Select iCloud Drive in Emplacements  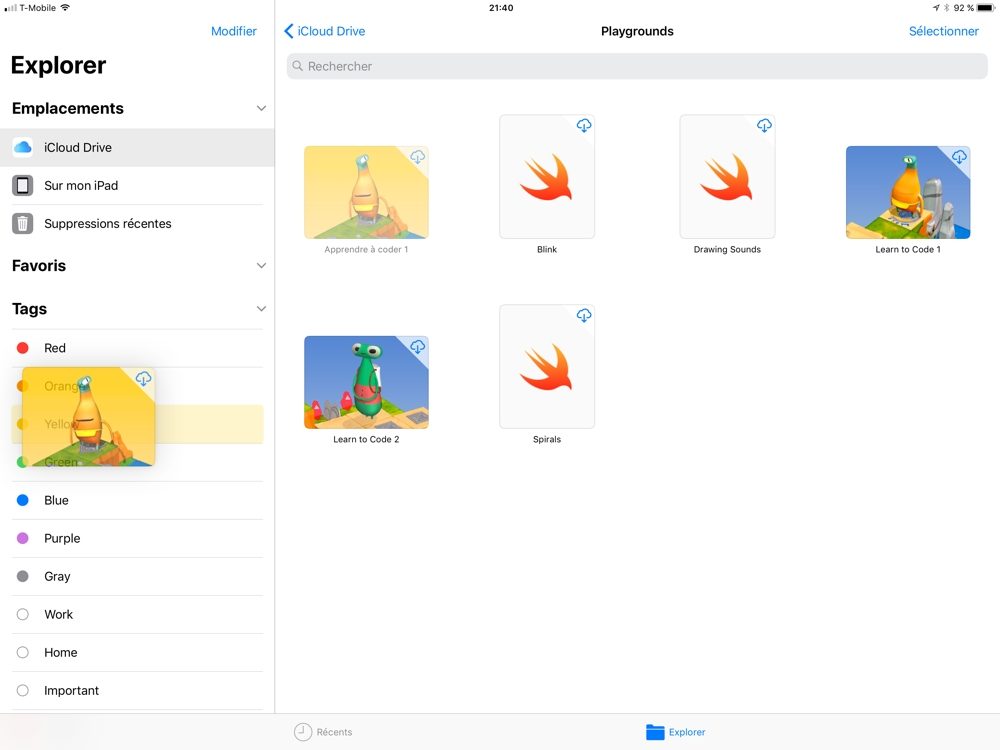137,147
